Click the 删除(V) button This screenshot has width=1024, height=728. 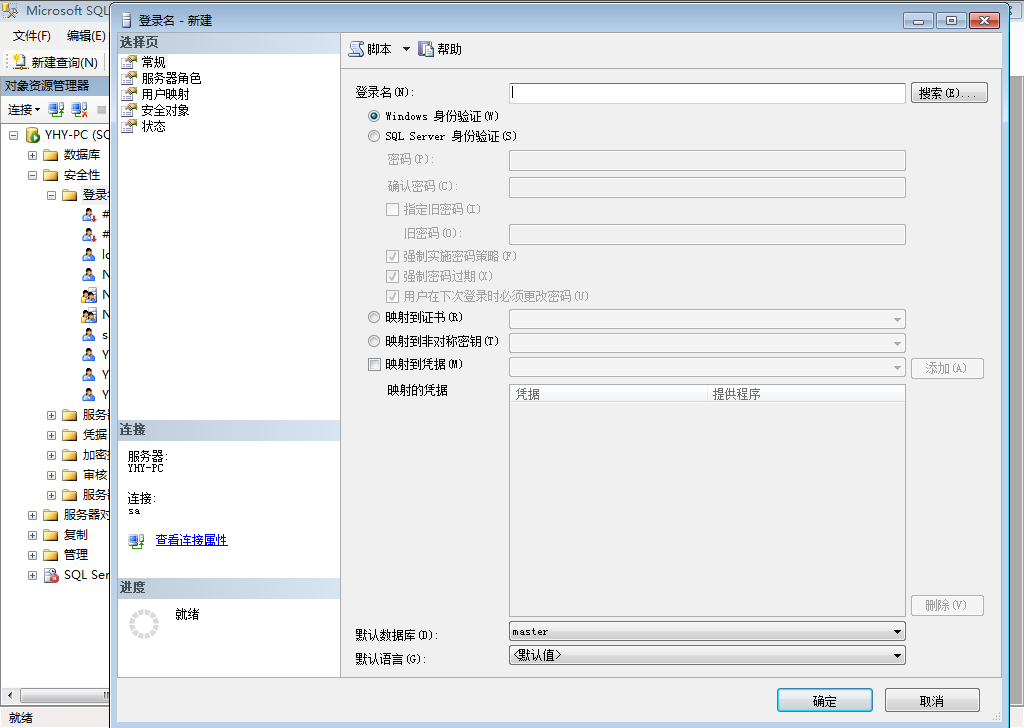pos(947,605)
